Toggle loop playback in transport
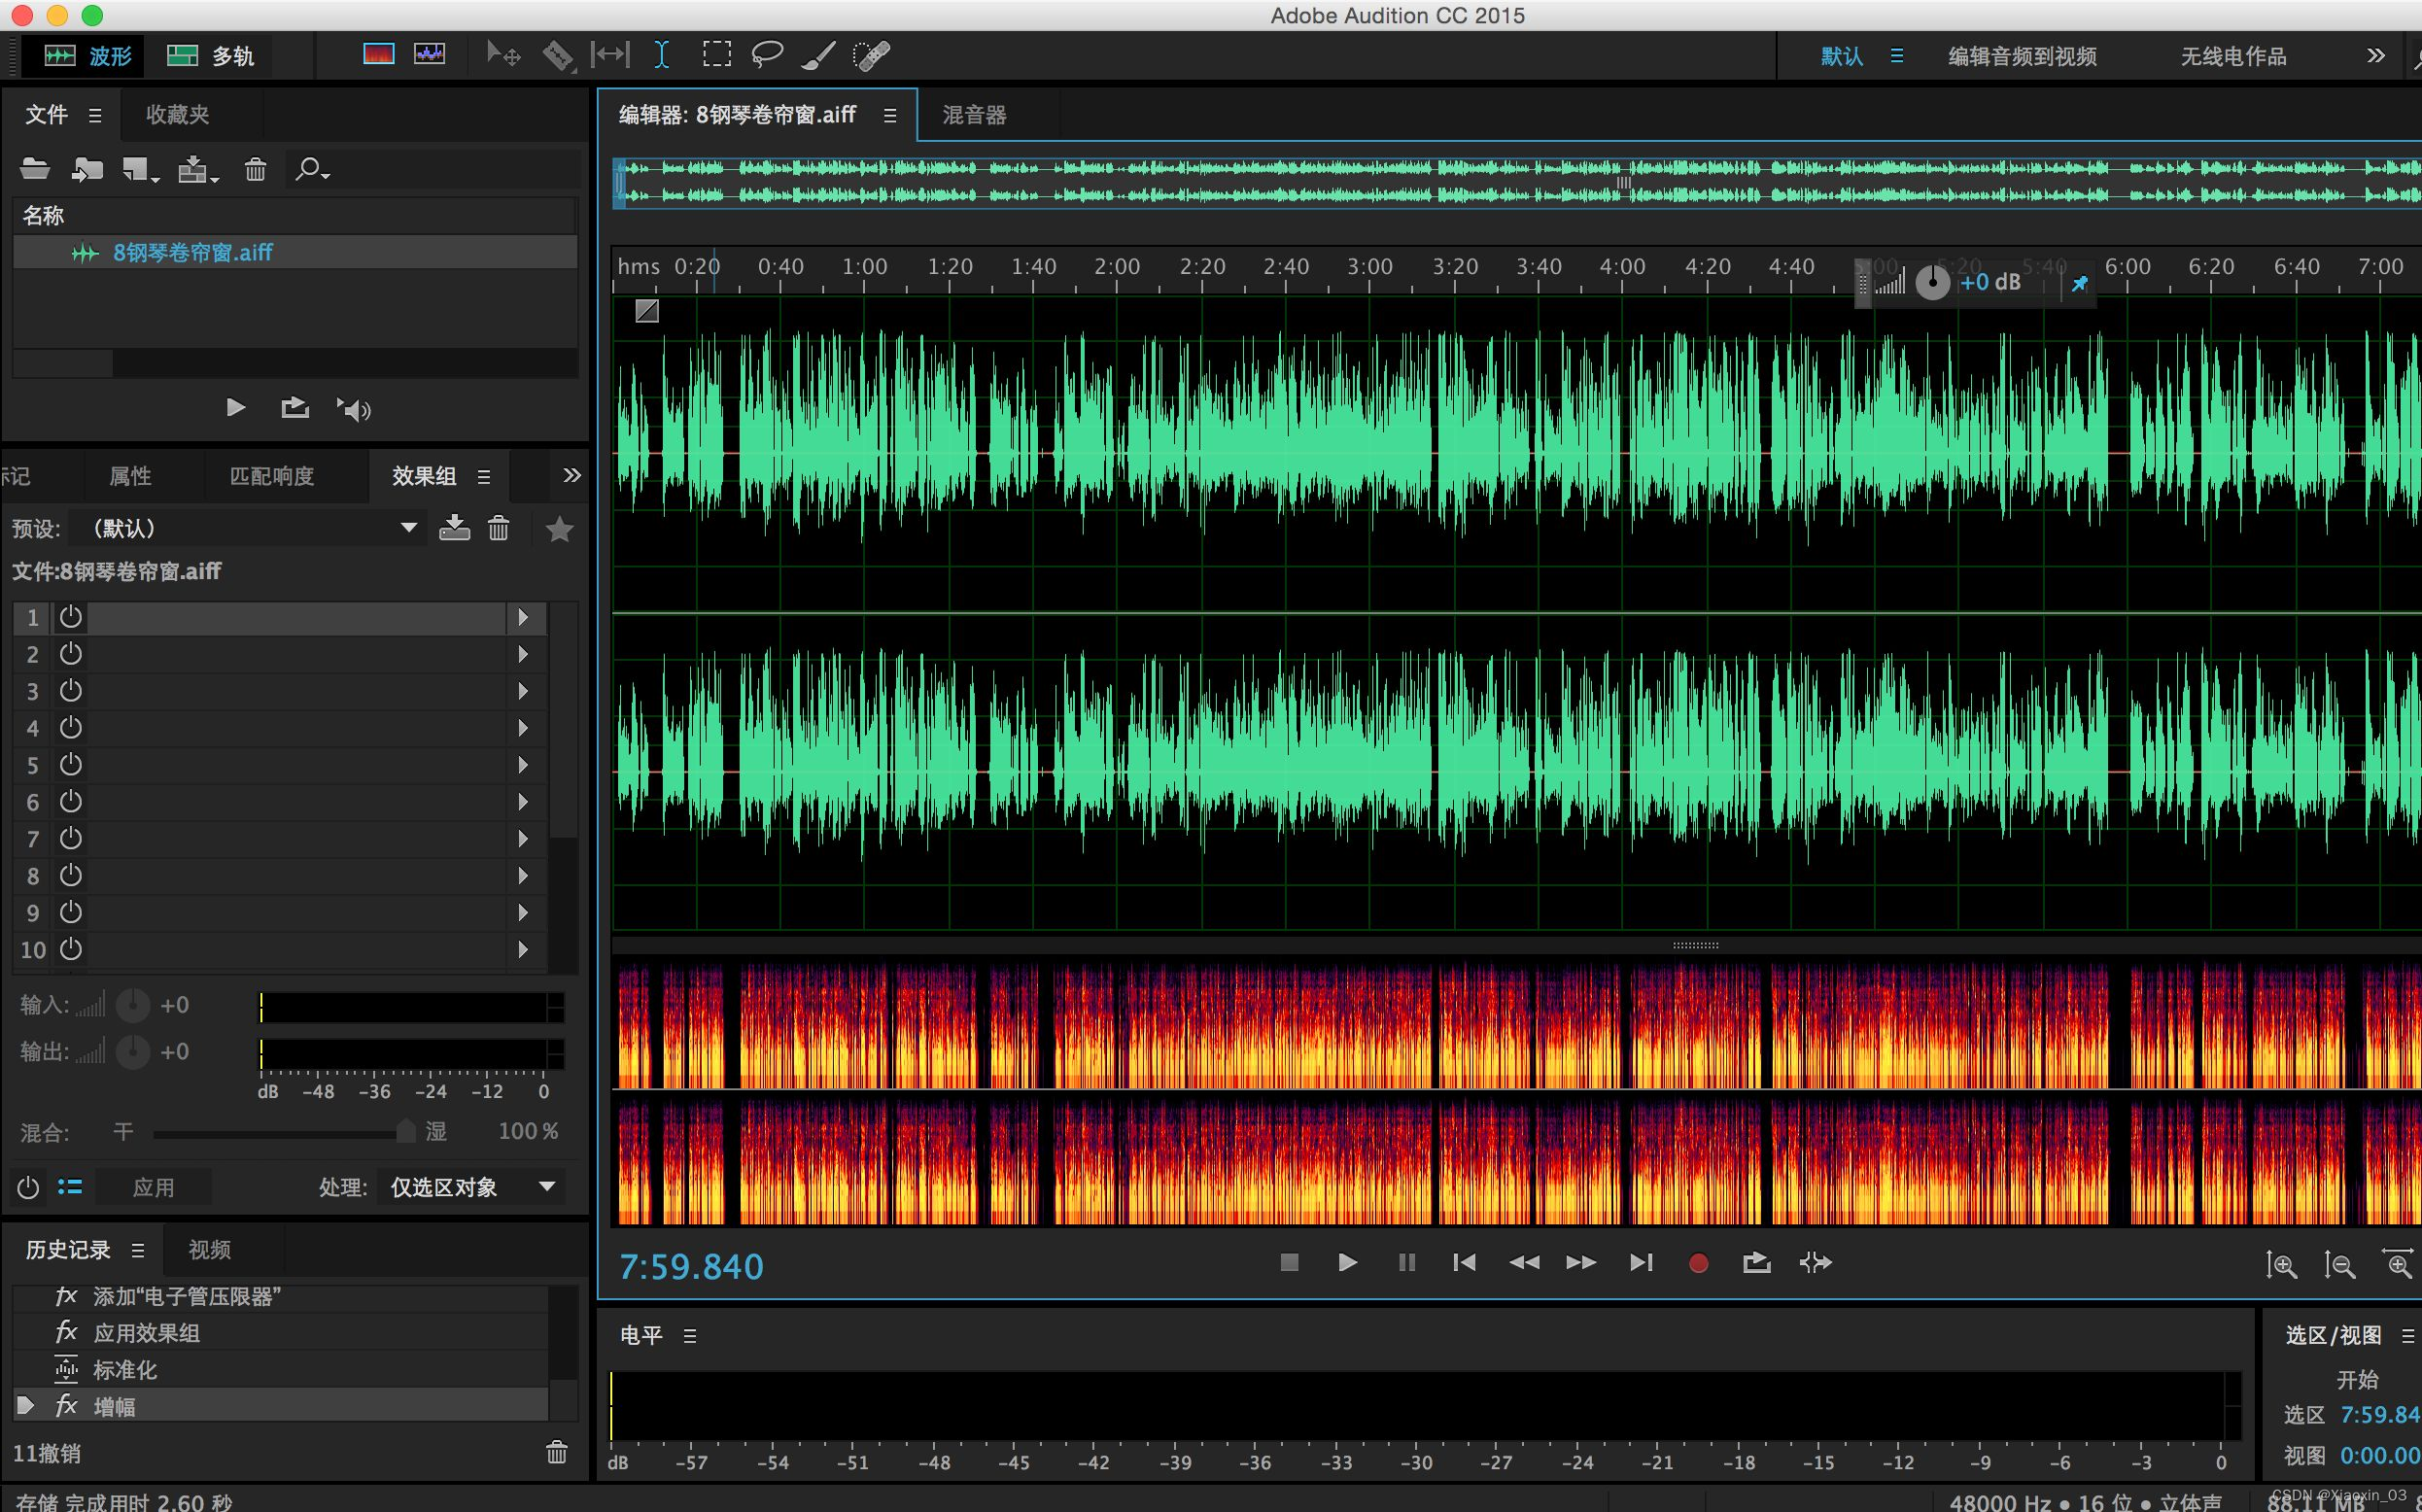This screenshot has width=2422, height=1512. [x=1756, y=1263]
